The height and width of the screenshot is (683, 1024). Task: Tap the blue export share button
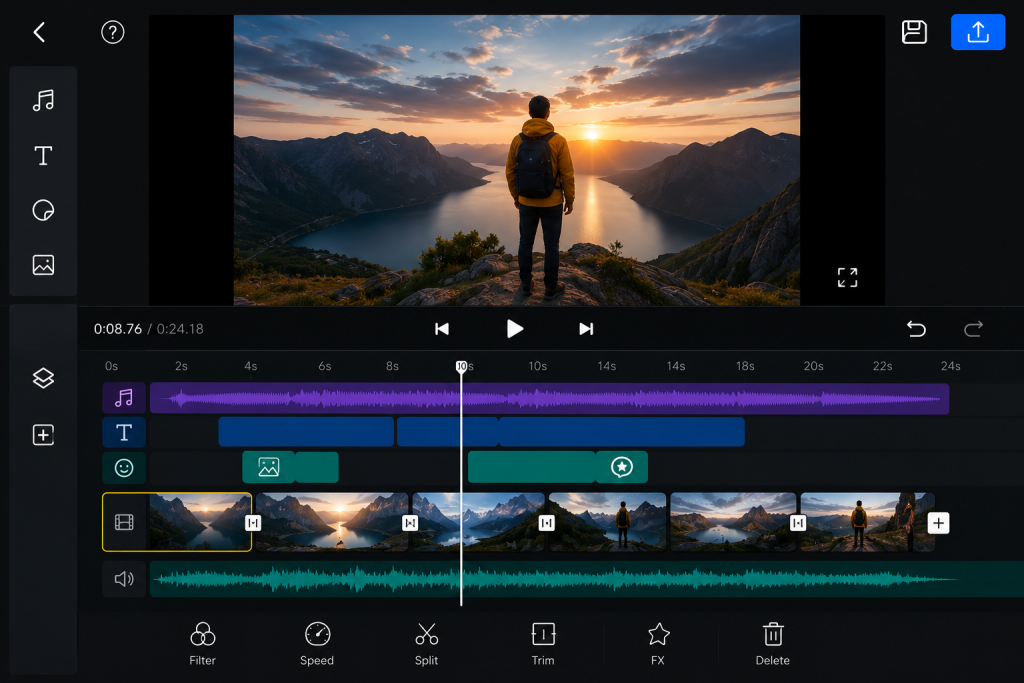point(978,32)
